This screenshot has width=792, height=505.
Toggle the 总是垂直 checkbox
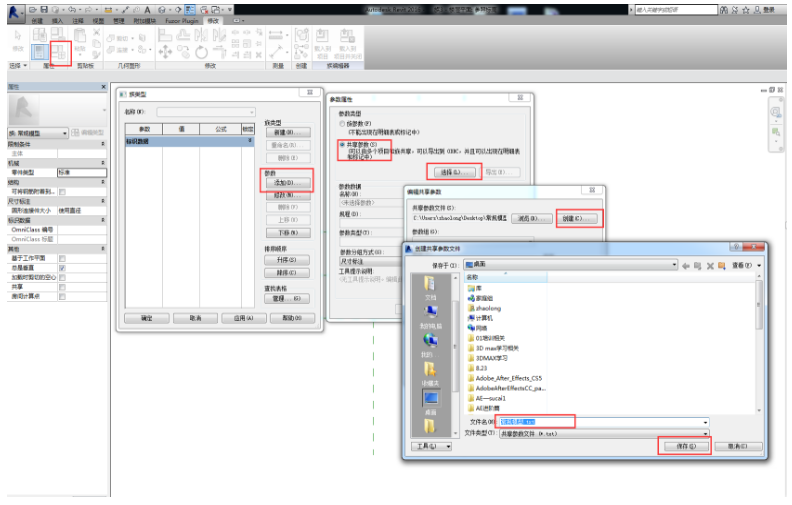(62, 268)
